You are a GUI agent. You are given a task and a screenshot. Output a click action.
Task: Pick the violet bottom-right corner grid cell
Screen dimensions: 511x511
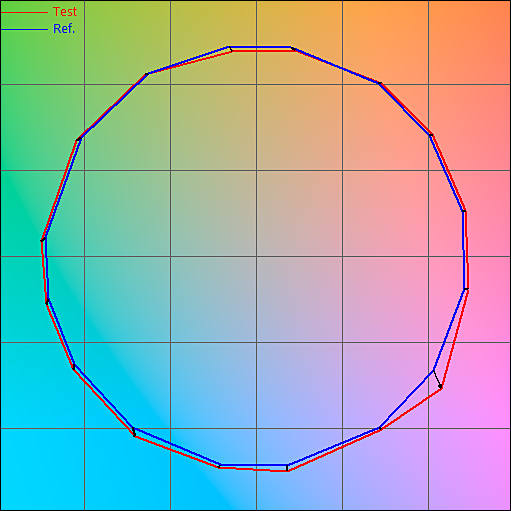point(469,469)
